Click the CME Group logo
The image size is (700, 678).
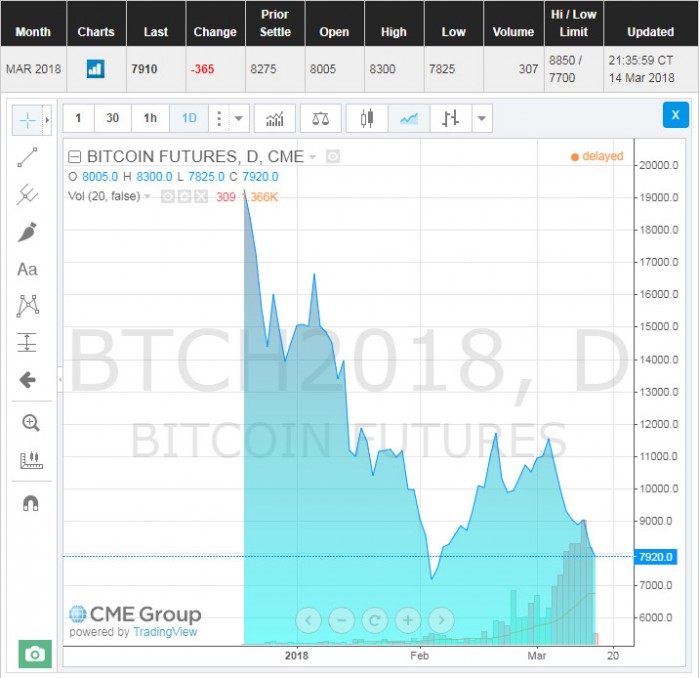pyautogui.click(x=135, y=614)
